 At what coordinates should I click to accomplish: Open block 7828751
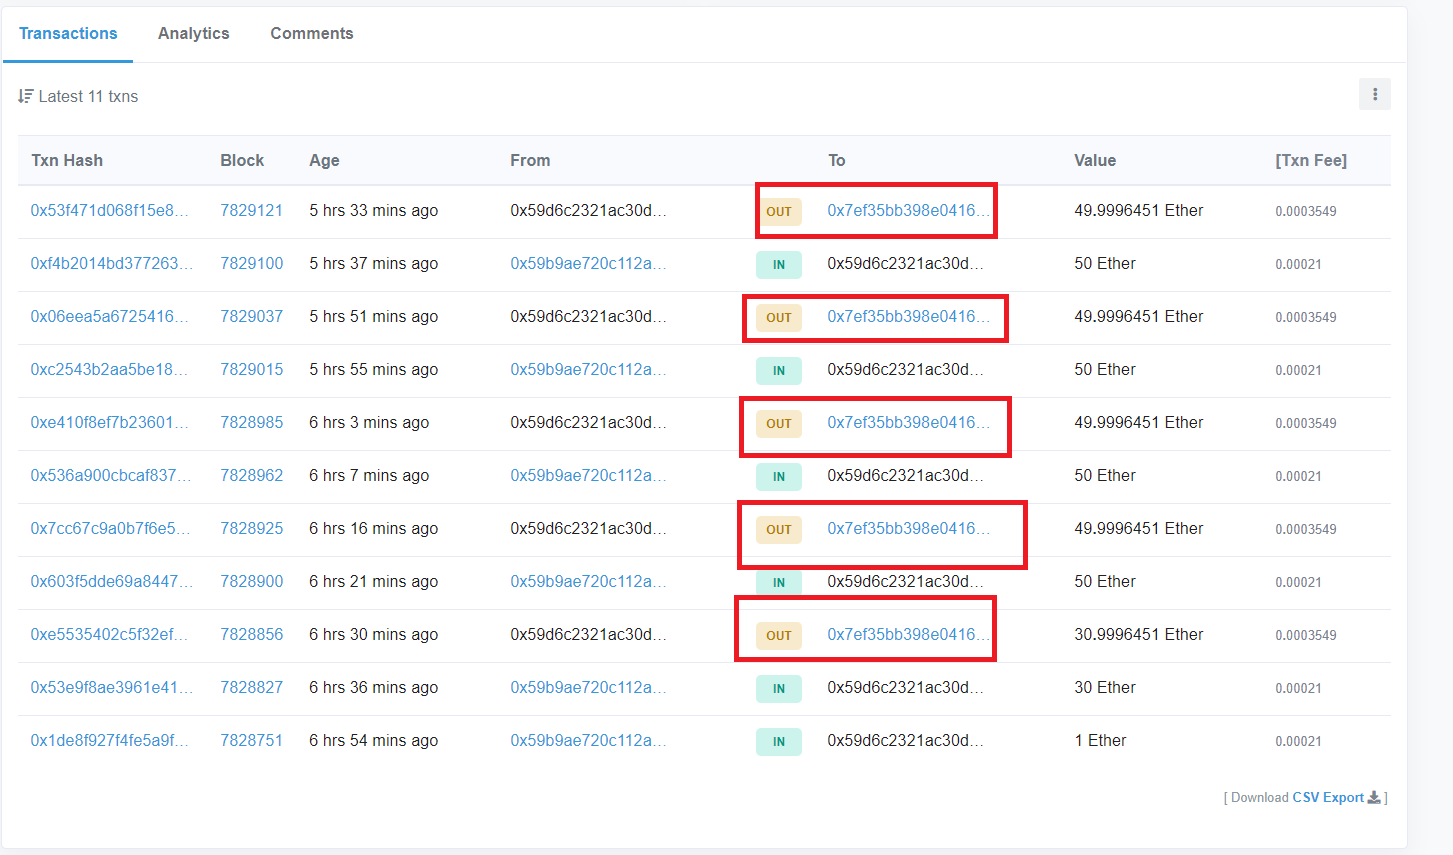251,740
